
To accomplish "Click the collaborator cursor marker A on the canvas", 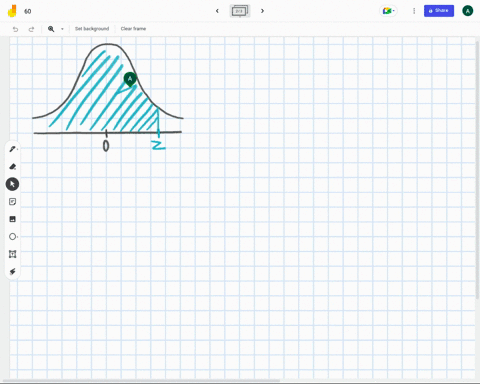I will (130, 79).
